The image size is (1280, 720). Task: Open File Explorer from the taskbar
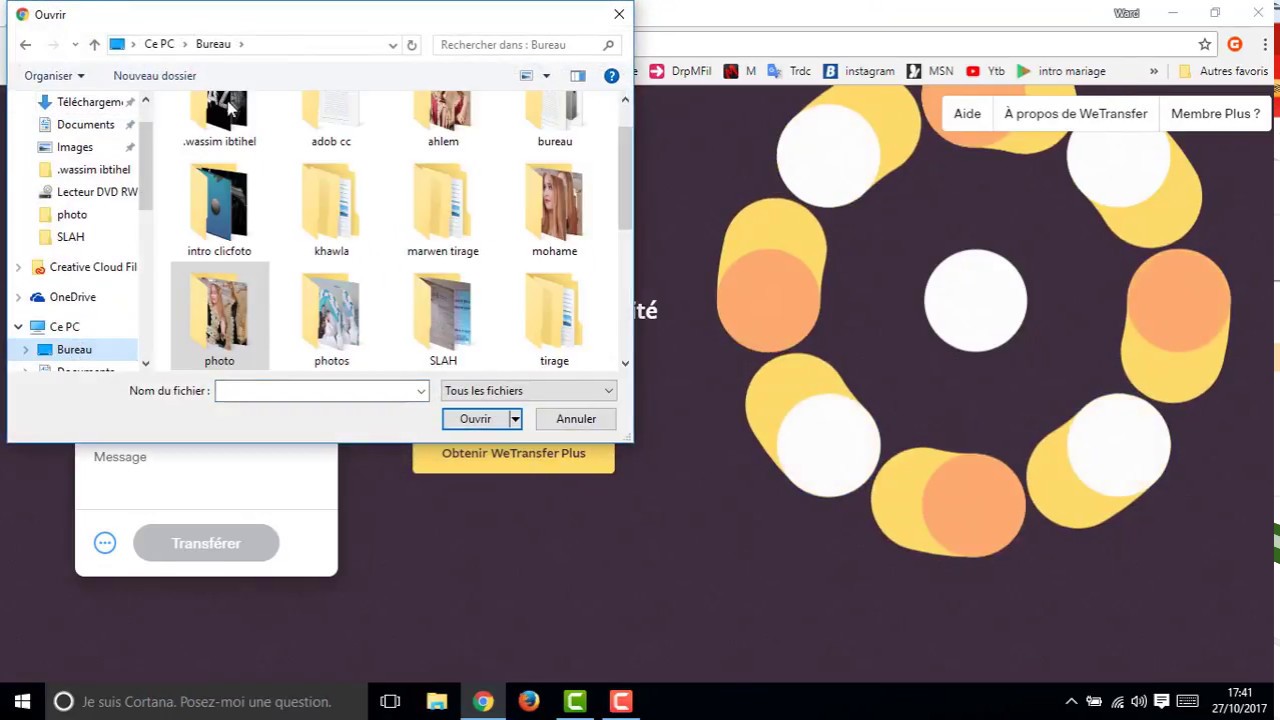(x=437, y=701)
